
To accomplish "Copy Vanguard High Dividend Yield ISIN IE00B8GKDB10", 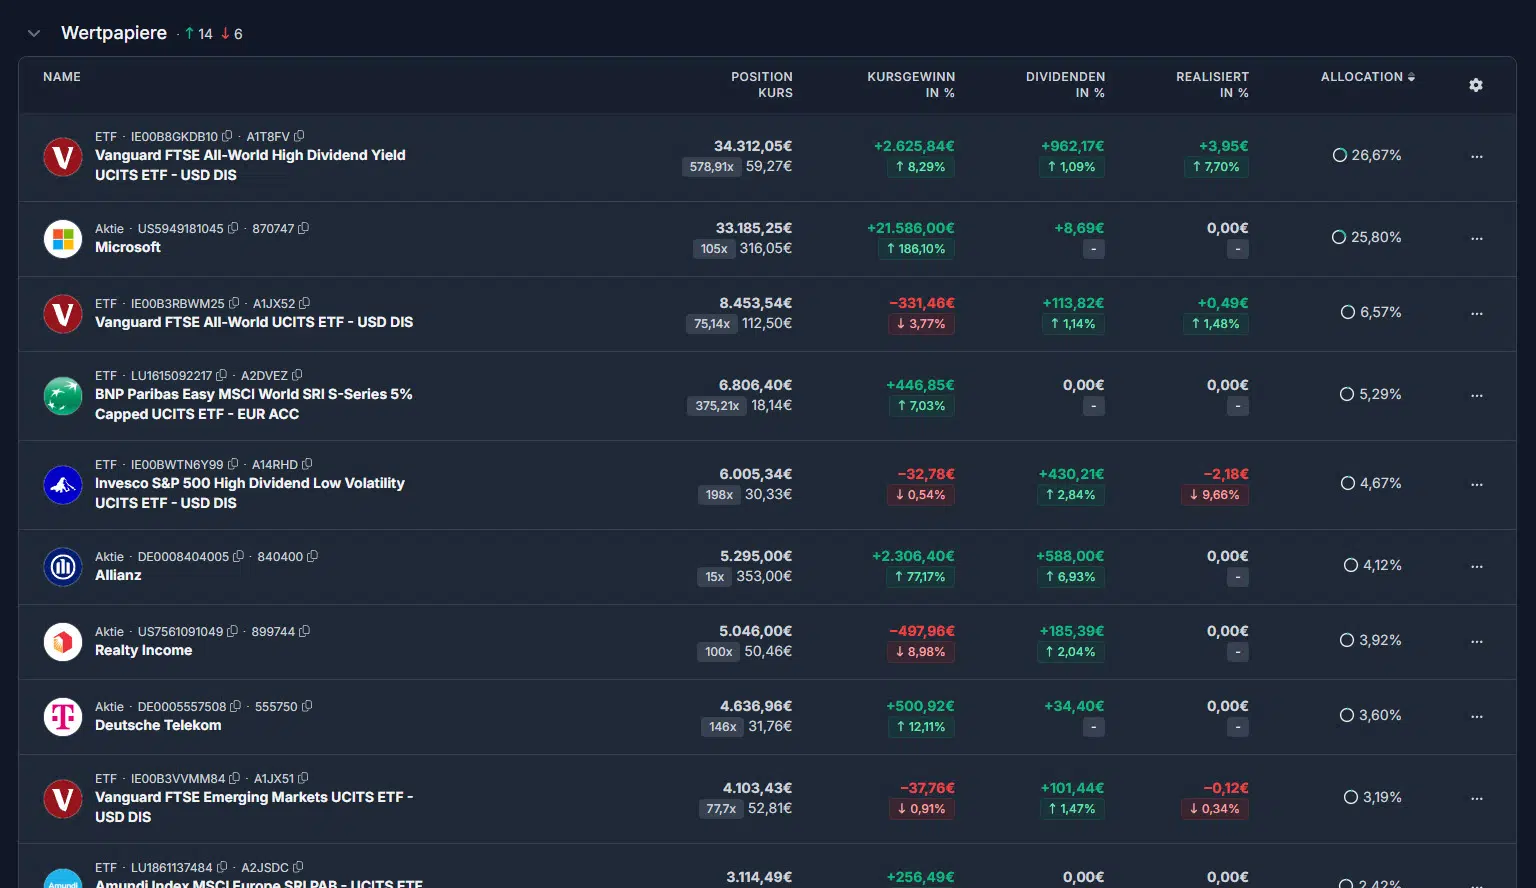I will 227,136.
